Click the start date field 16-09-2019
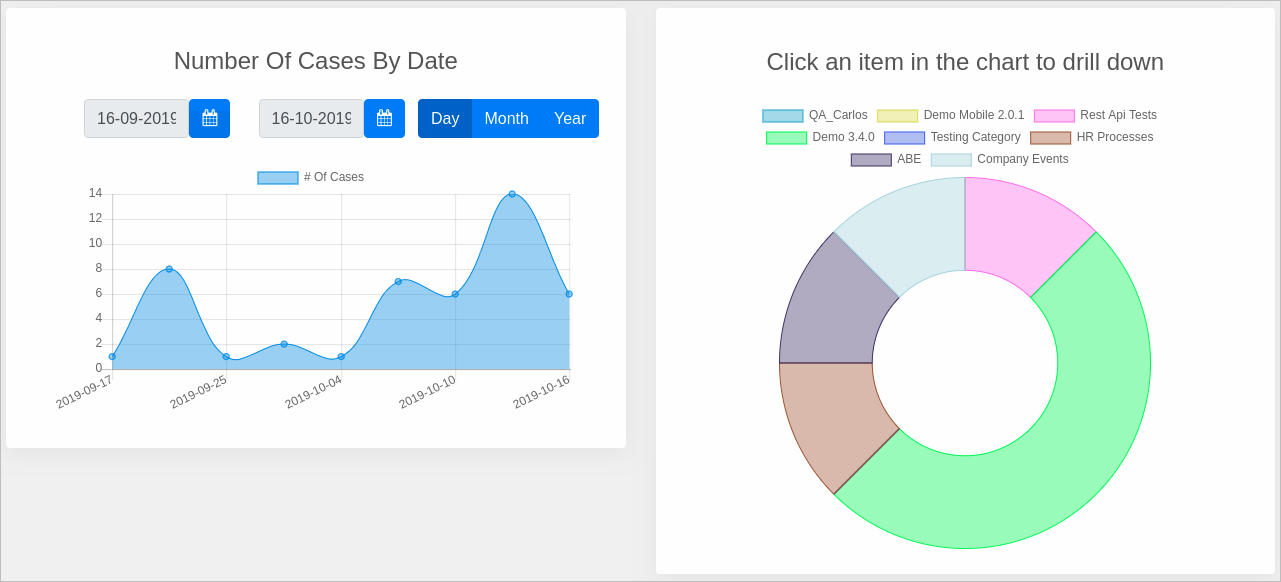 [136, 118]
